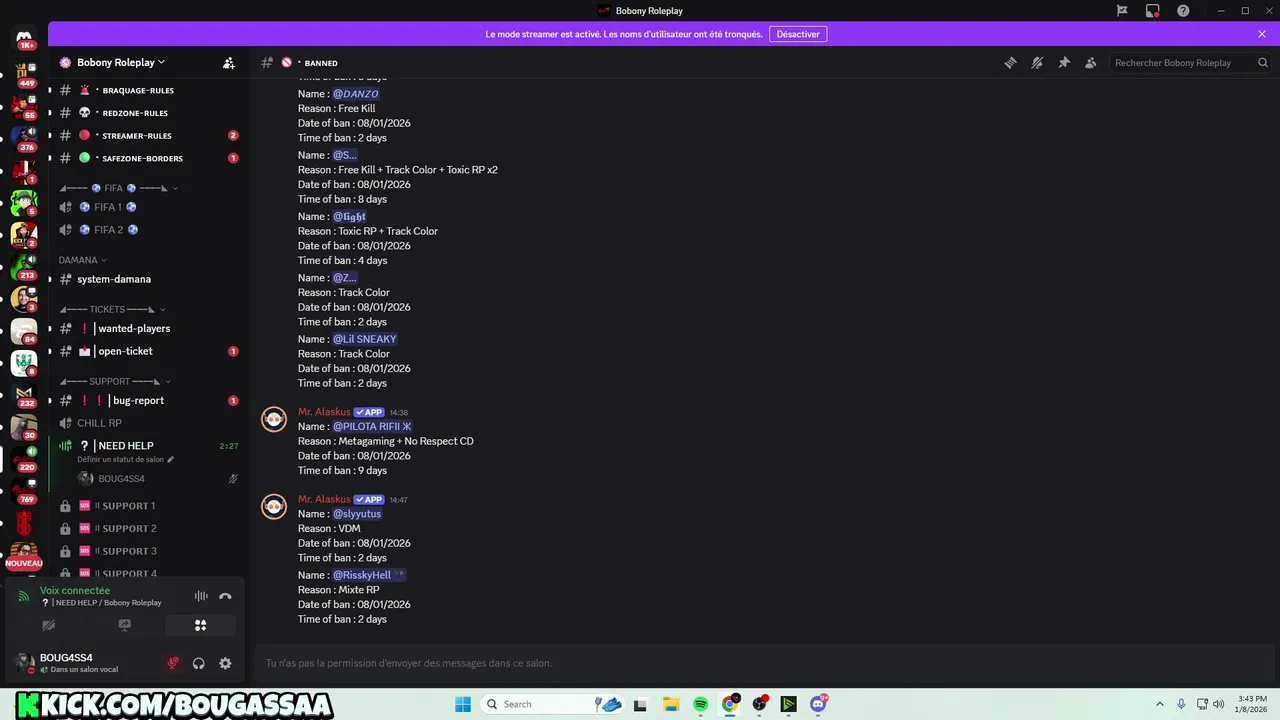
Task: Open Mr. Alaskus avatar on 14:38 message
Action: click(274, 419)
